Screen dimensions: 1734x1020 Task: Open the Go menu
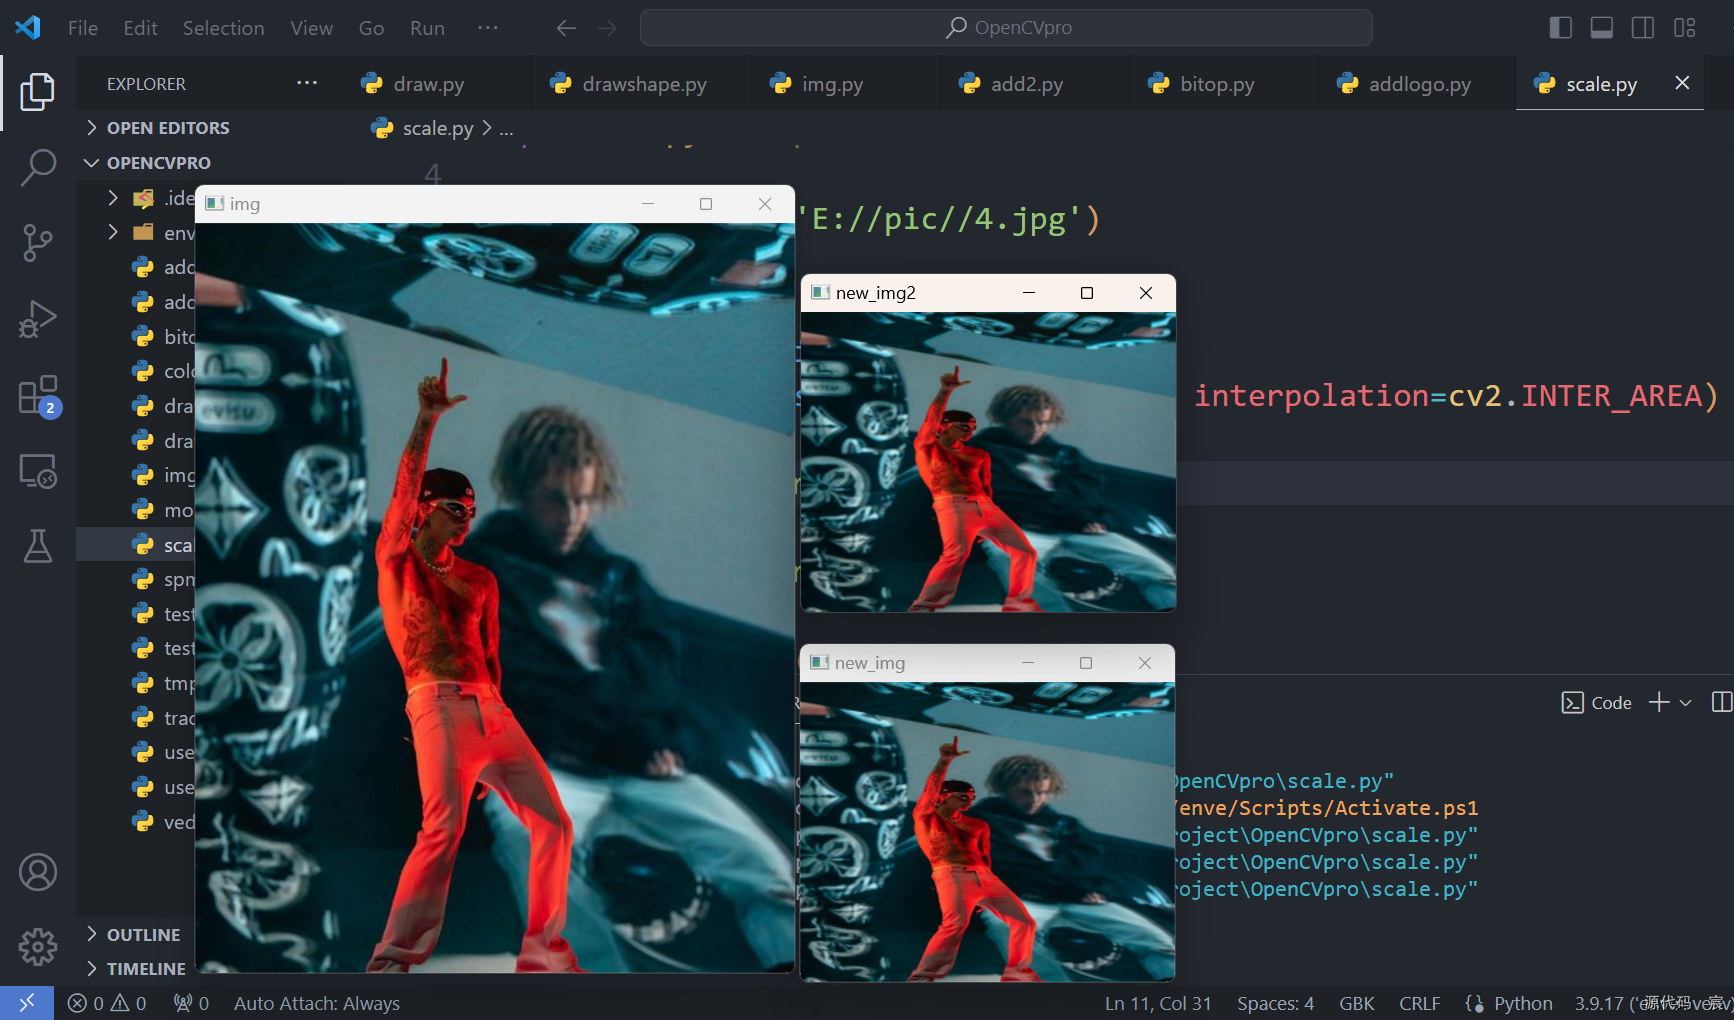[x=371, y=28]
